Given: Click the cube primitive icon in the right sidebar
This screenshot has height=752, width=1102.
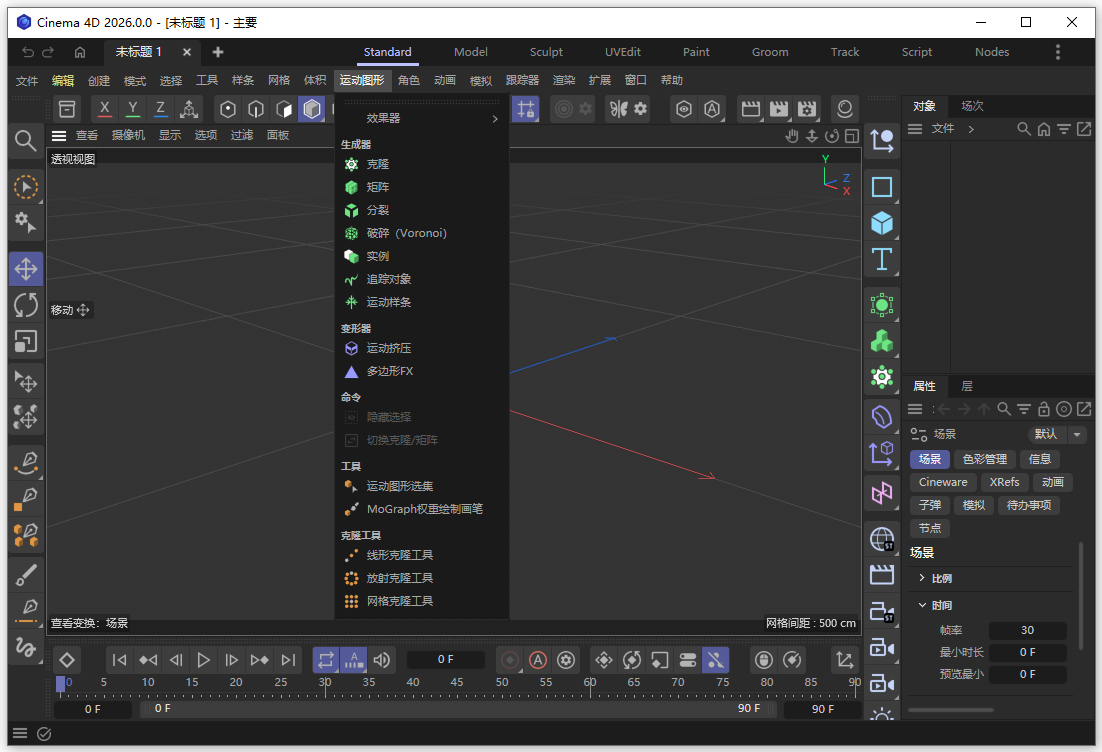Looking at the screenshot, I should pyautogui.click(x=882, y=223).
